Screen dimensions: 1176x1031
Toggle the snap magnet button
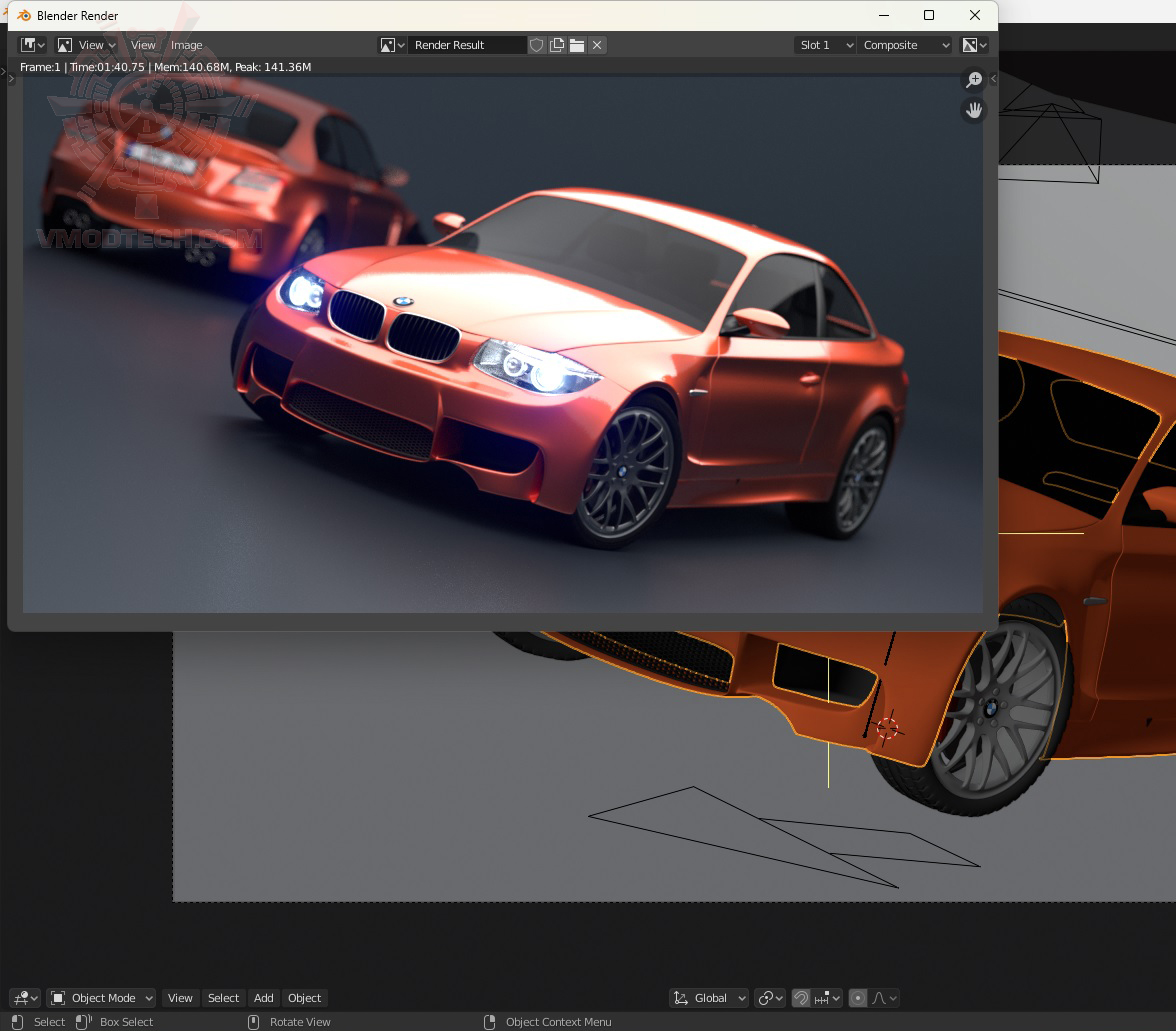801,998
